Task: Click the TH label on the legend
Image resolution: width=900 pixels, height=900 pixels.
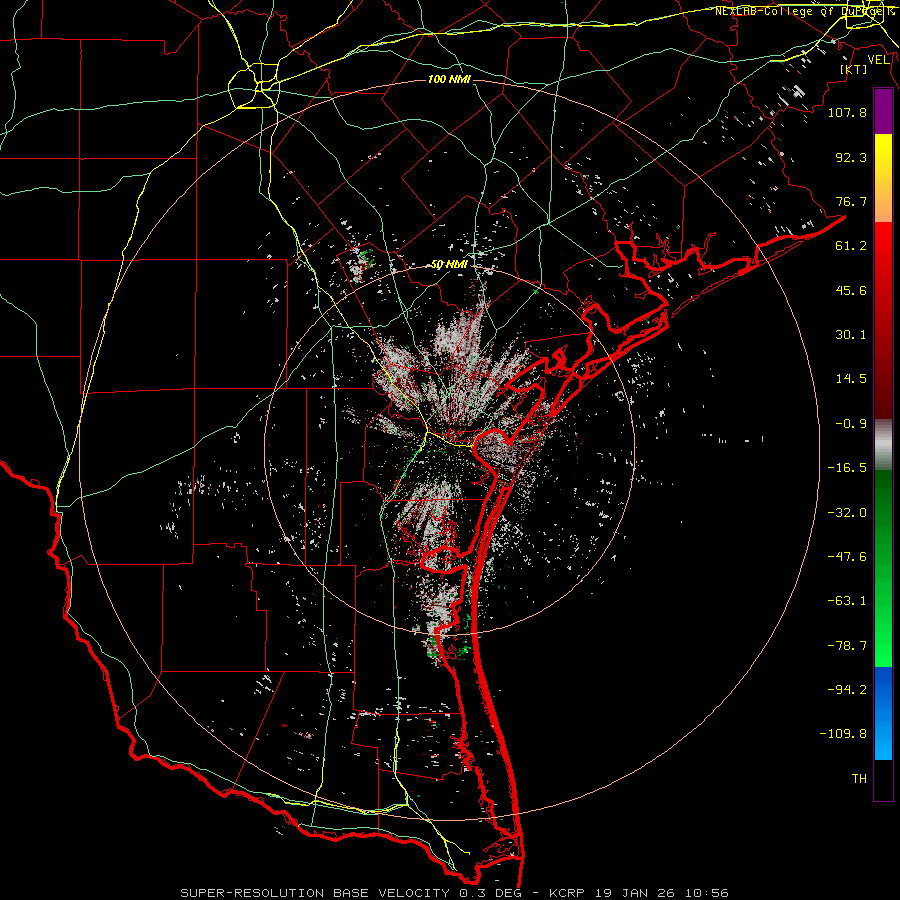Action: 859,779
